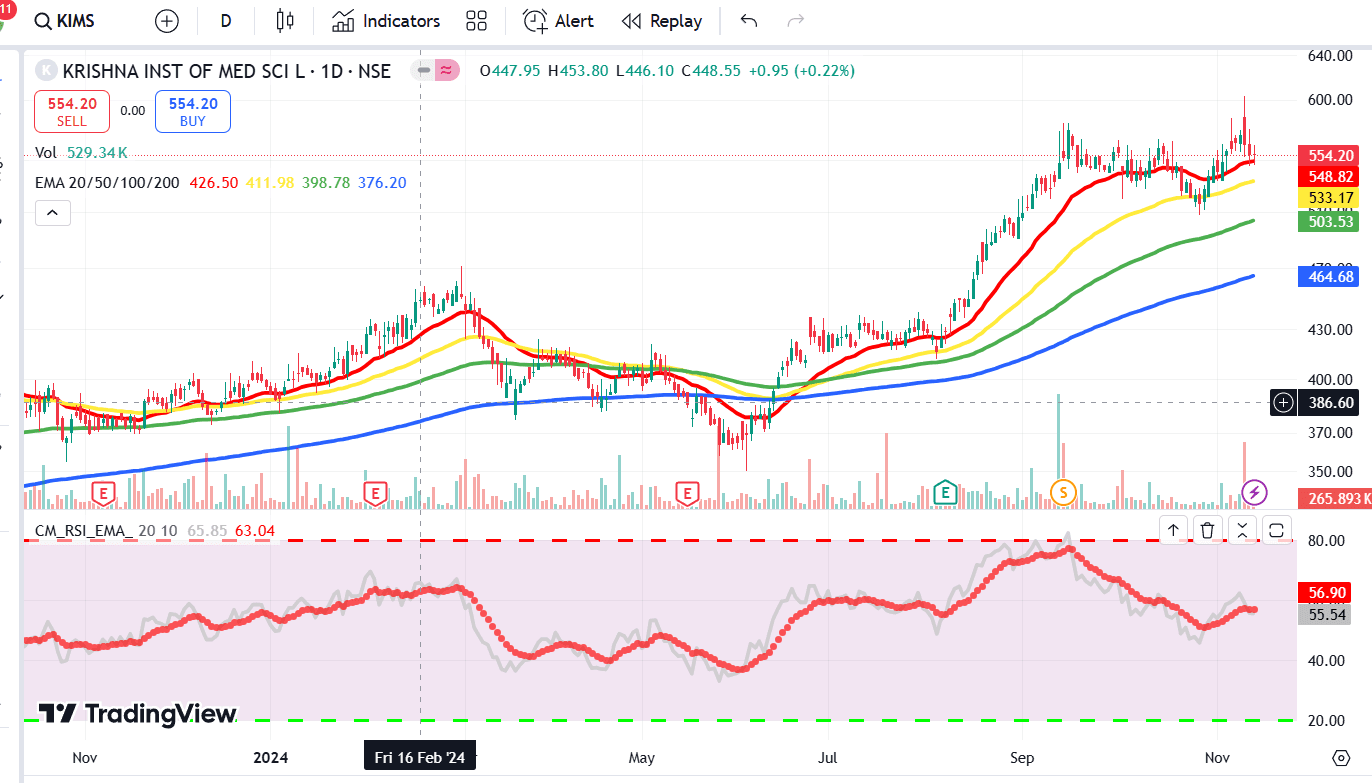Click the blue EMA value 376.20

[x=382, y=183]
